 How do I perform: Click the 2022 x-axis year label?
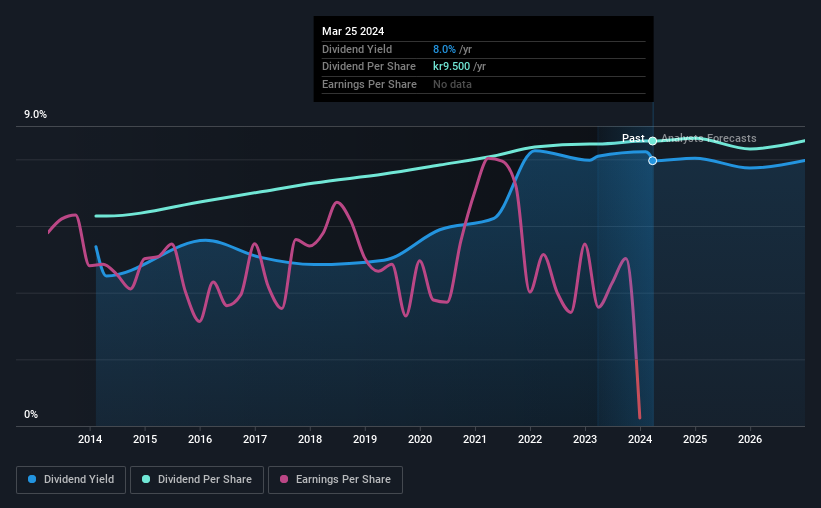tap(530, 439)
